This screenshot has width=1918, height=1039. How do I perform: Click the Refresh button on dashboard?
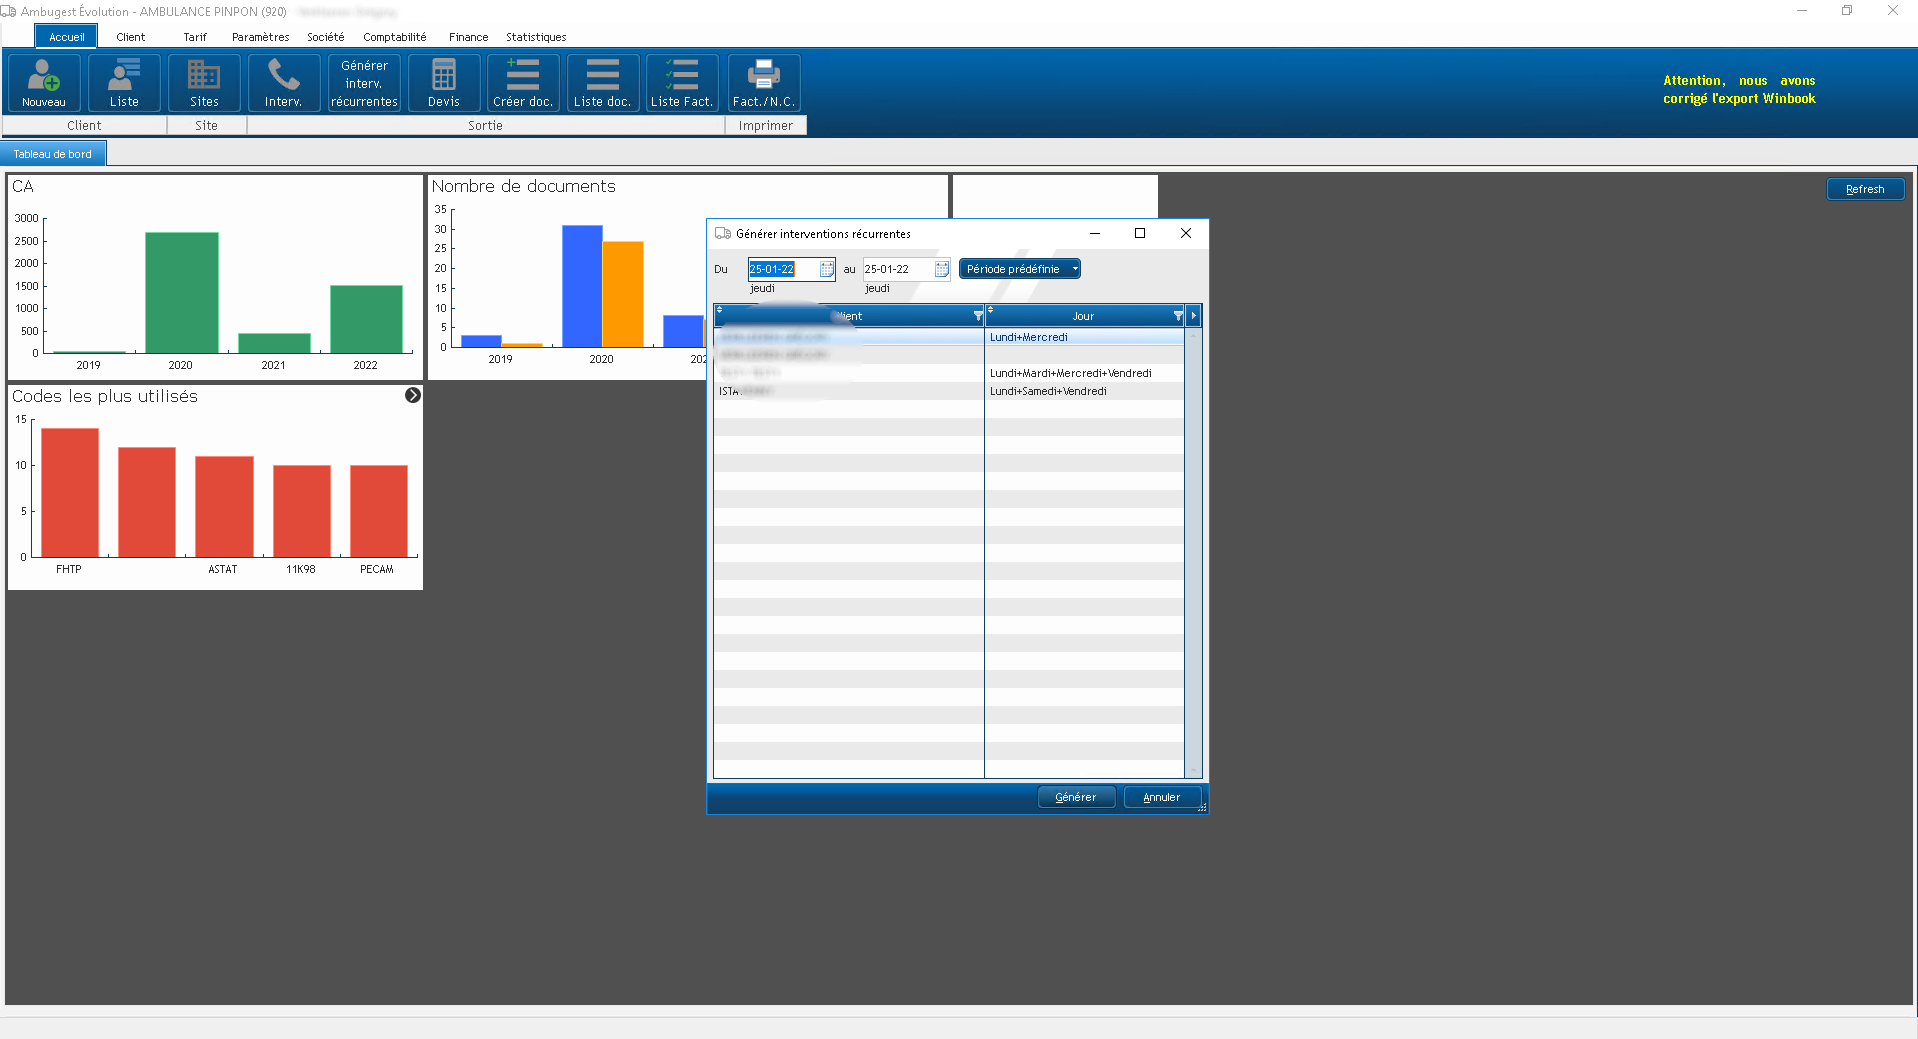pos(1864,189)
